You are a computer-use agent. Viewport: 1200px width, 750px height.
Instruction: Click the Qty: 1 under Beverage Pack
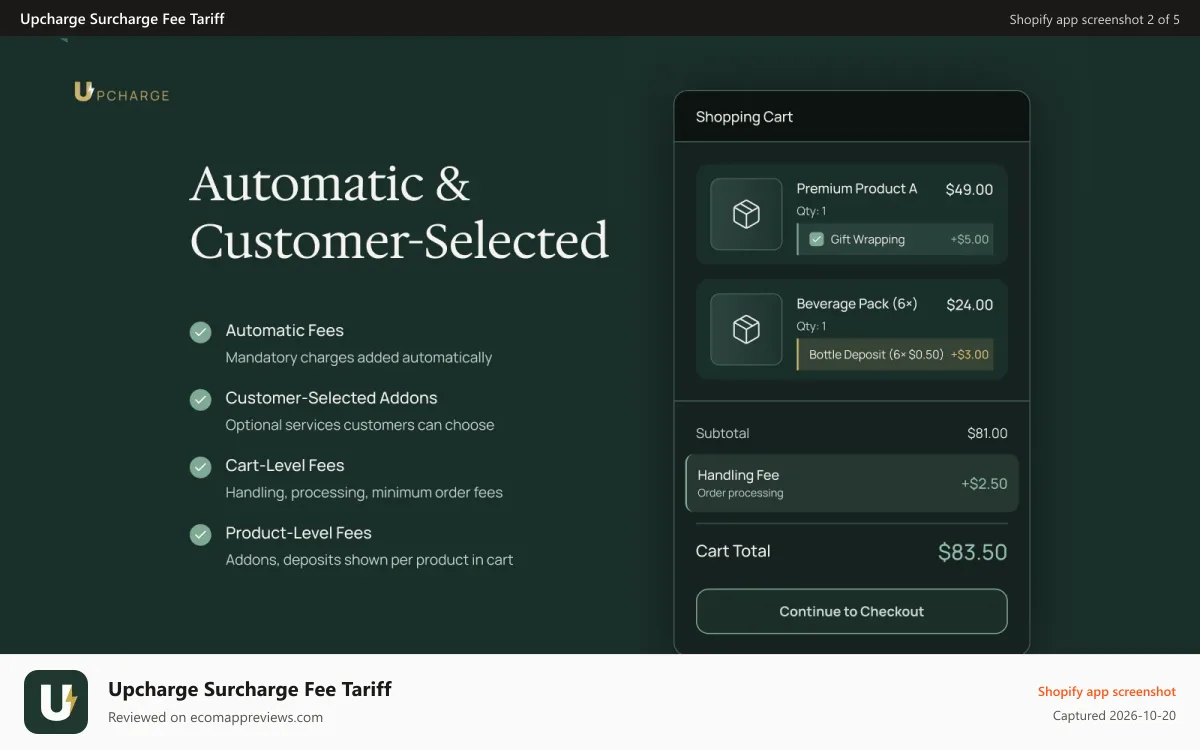point(811,326)
